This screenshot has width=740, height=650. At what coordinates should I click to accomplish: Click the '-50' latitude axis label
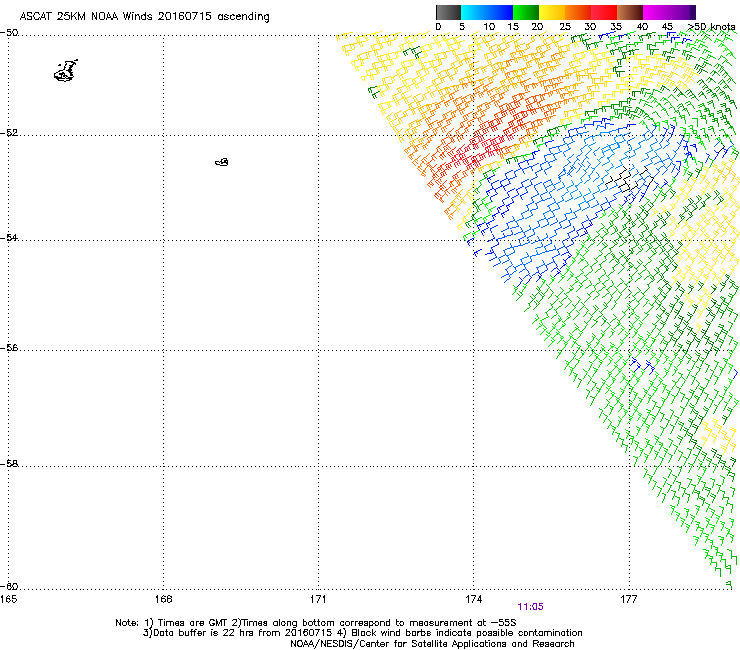click(x=9, y=33)
